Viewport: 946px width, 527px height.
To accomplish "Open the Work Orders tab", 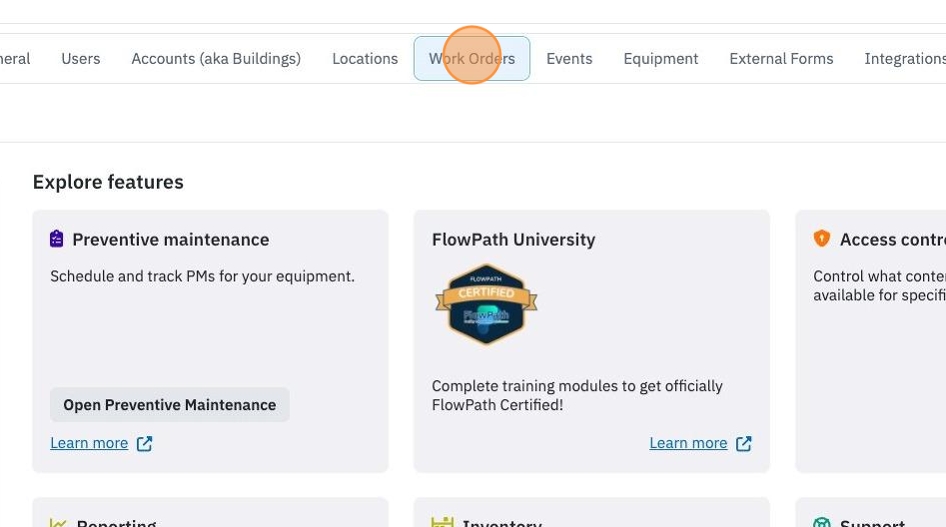I will 472,58.
